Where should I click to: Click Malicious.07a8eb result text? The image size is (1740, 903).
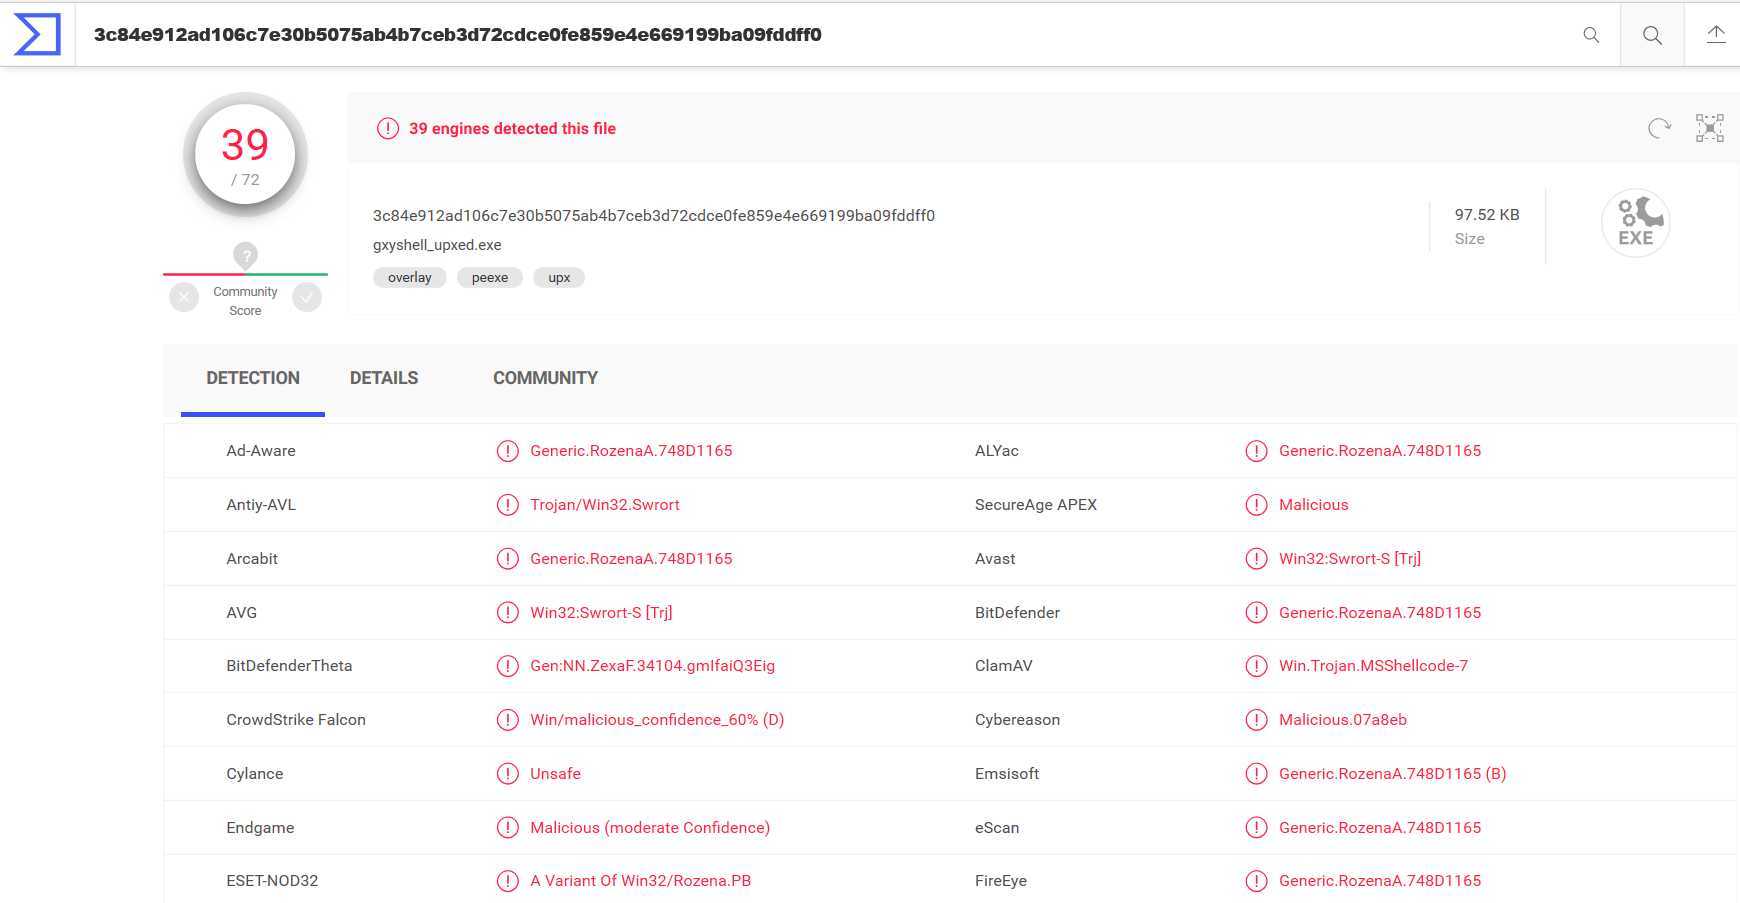tap(1343, 720)
